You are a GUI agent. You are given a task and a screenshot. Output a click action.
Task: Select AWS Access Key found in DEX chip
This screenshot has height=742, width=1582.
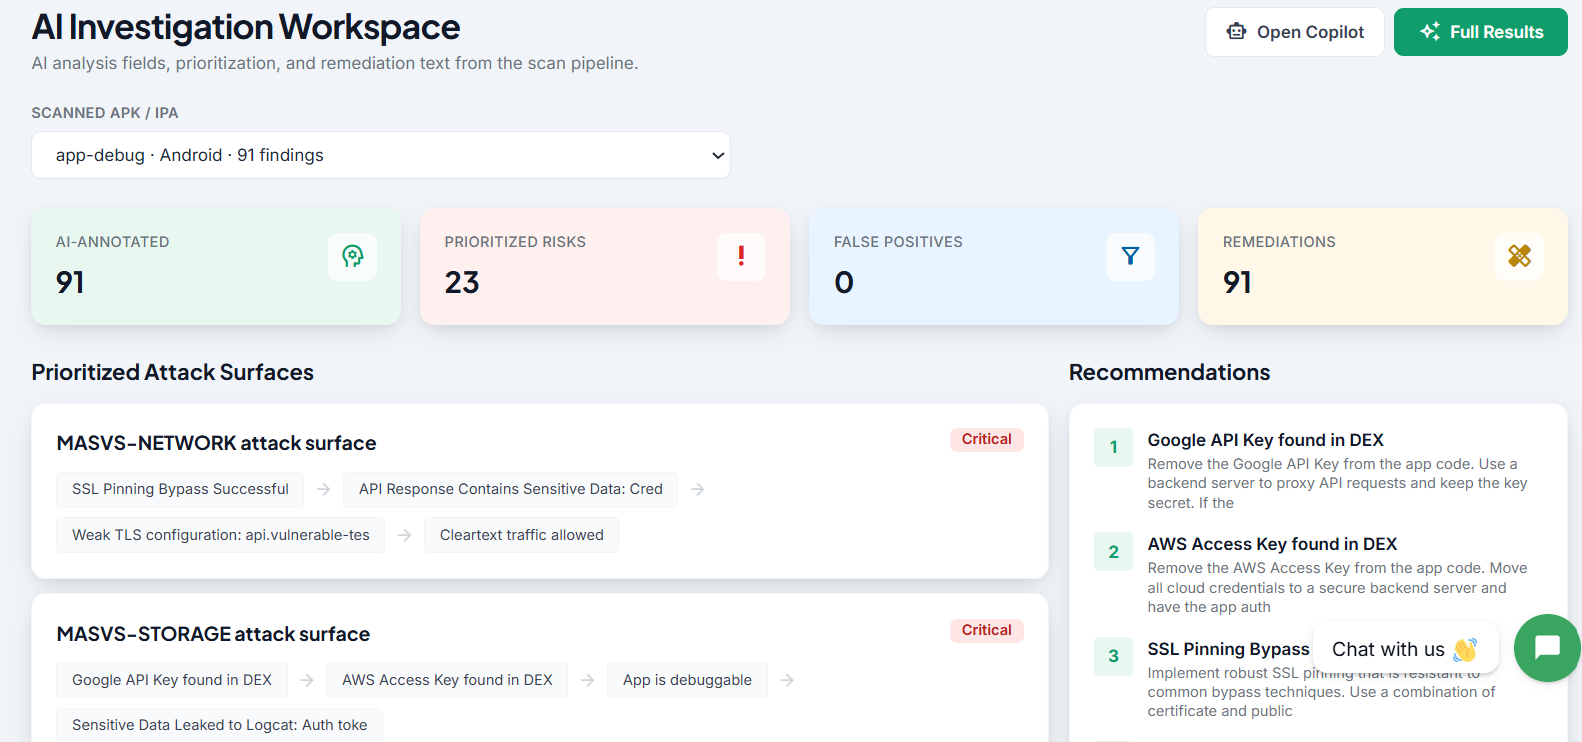tap(447, 680)
